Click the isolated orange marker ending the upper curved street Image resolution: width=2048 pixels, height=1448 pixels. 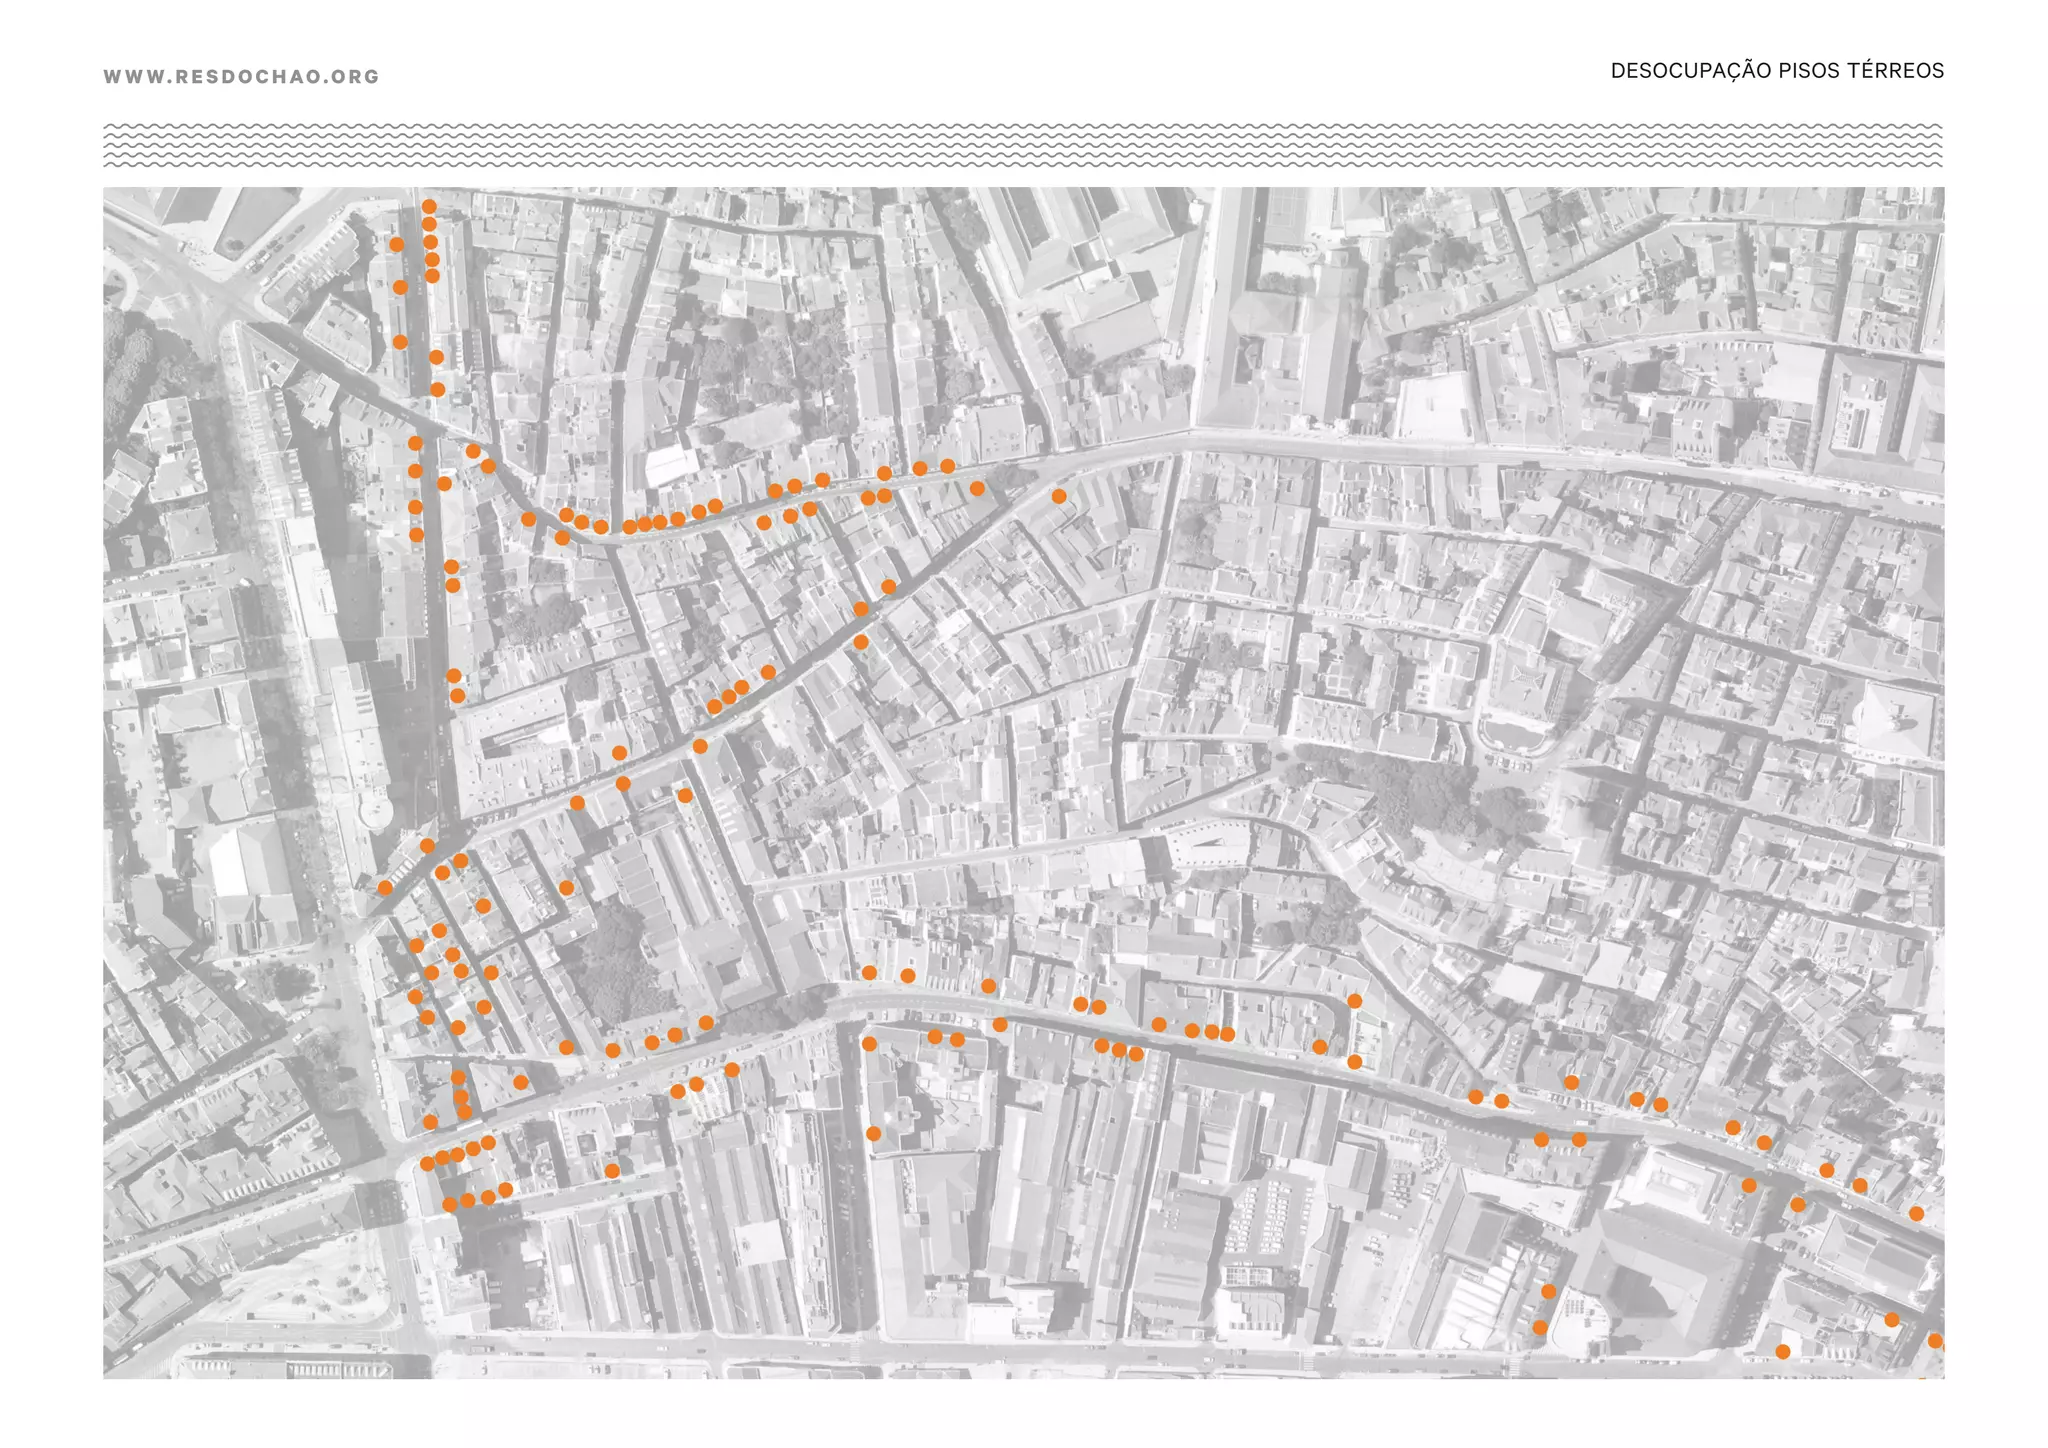(x=1059, y=496)
